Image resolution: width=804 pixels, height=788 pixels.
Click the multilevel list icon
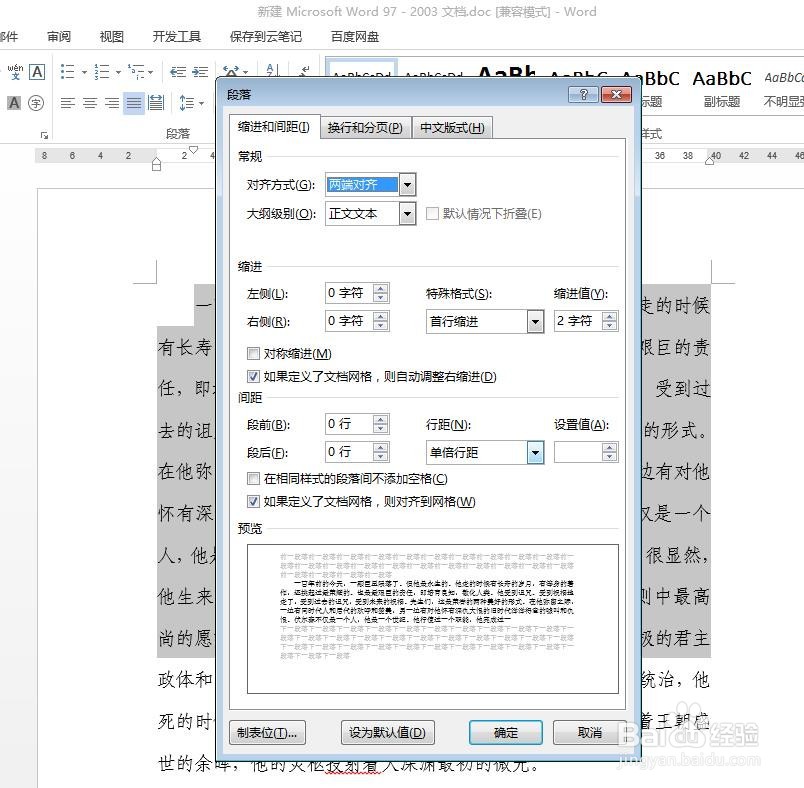point(136,72)
